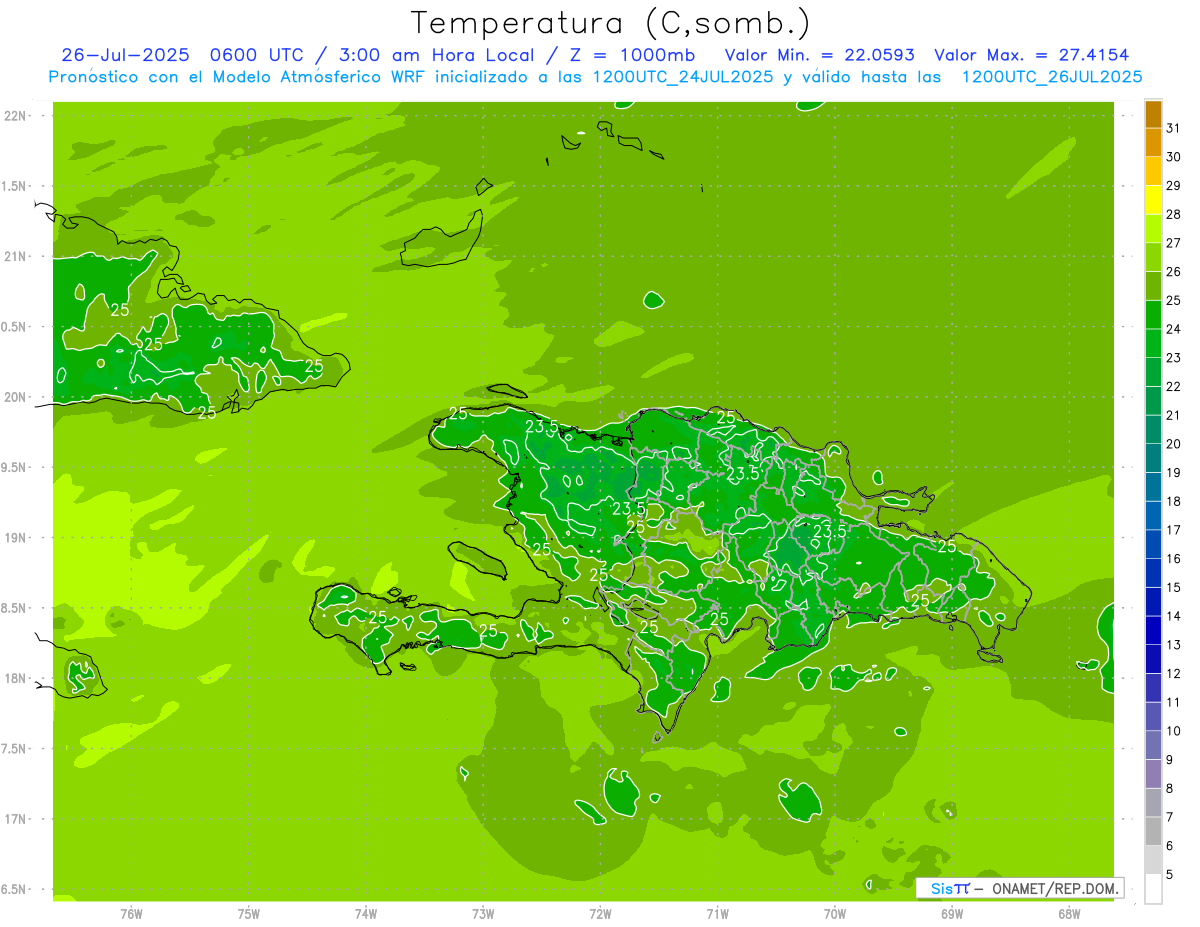The height and width of the screenshot is (927, 1200).
Task: Select the valid-until stamp "1200UTC_26JUL2025"
Action: point(1052,77)
